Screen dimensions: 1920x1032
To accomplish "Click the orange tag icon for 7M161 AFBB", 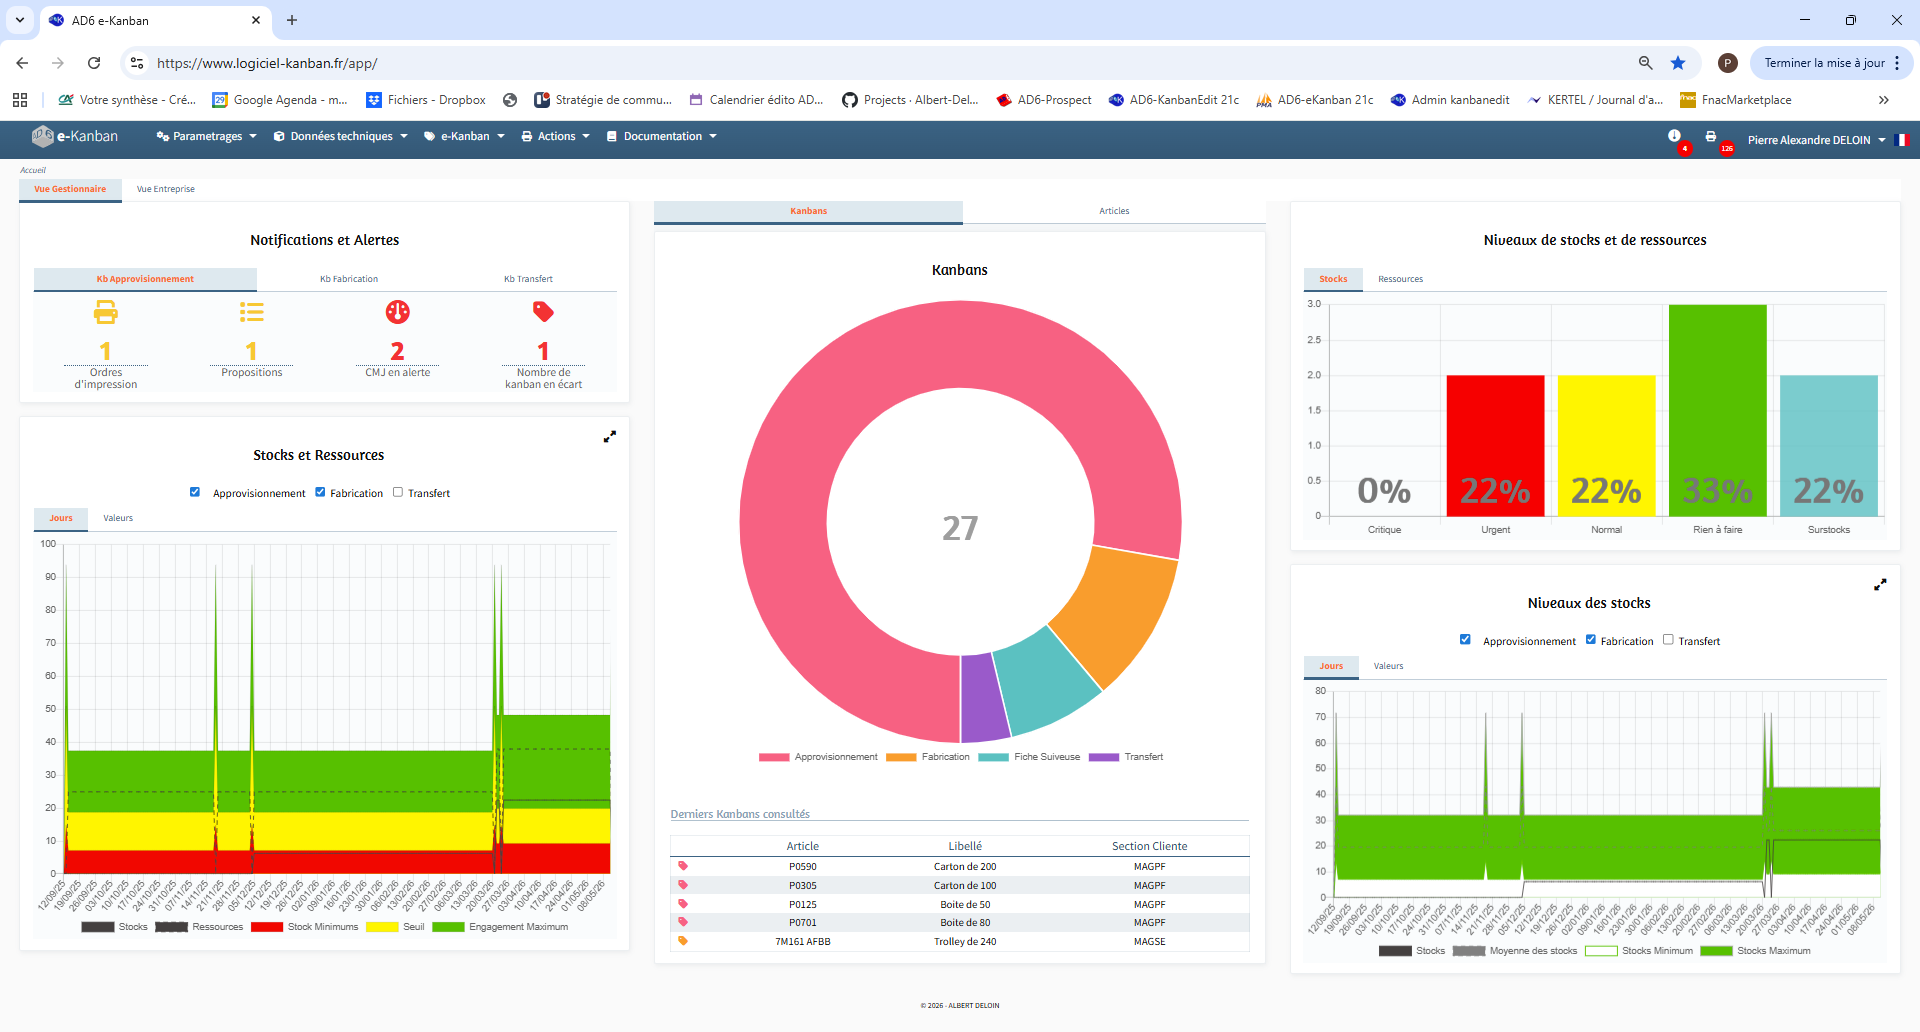I will [x=683, y=941].
